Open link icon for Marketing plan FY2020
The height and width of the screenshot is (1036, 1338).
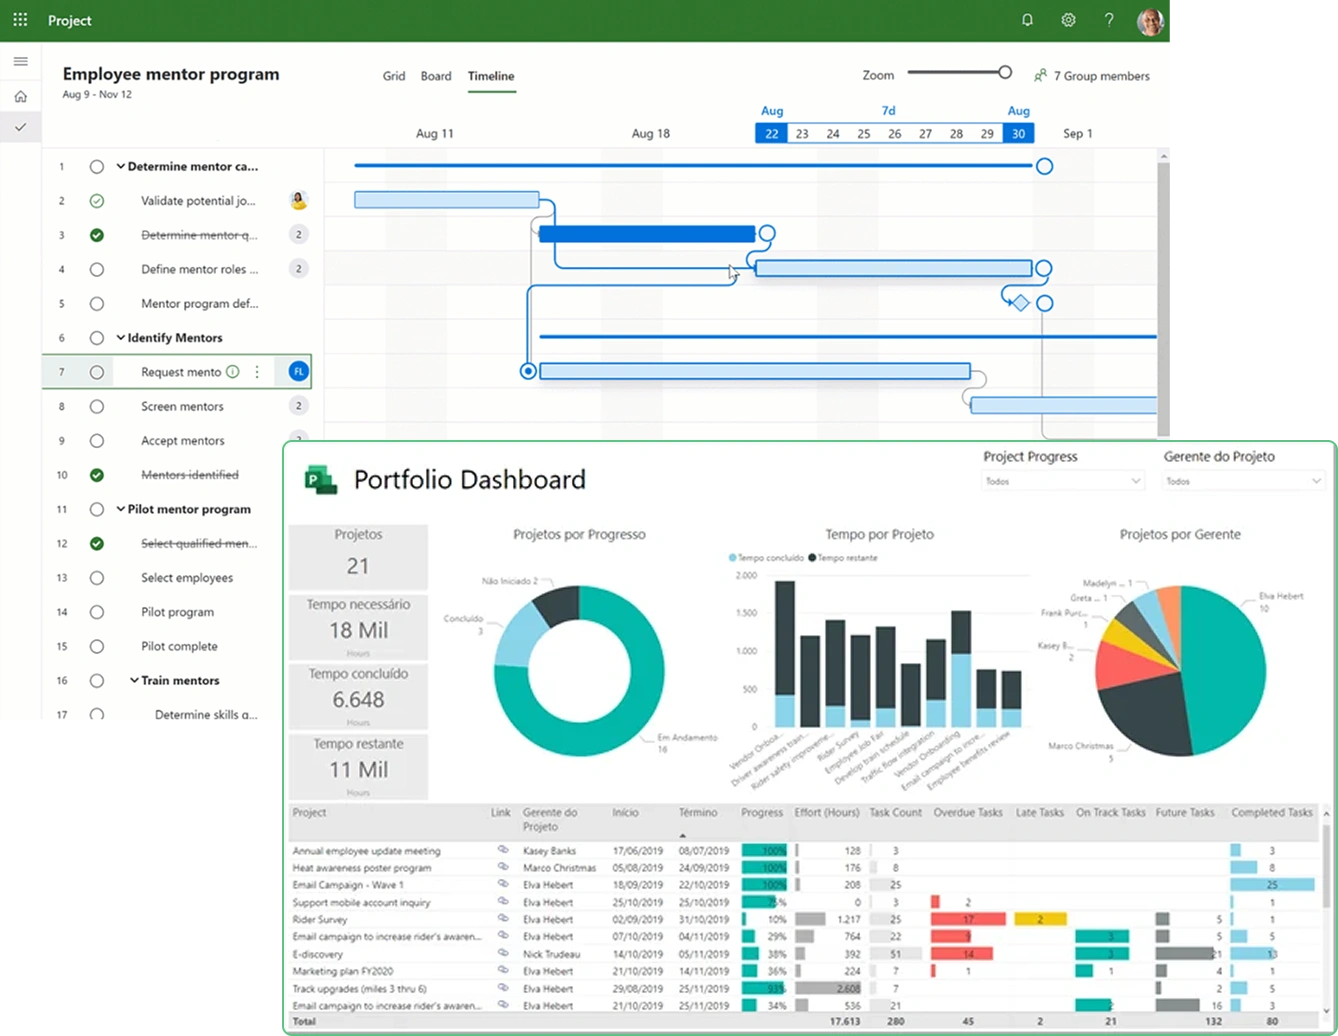pos(503,970)
